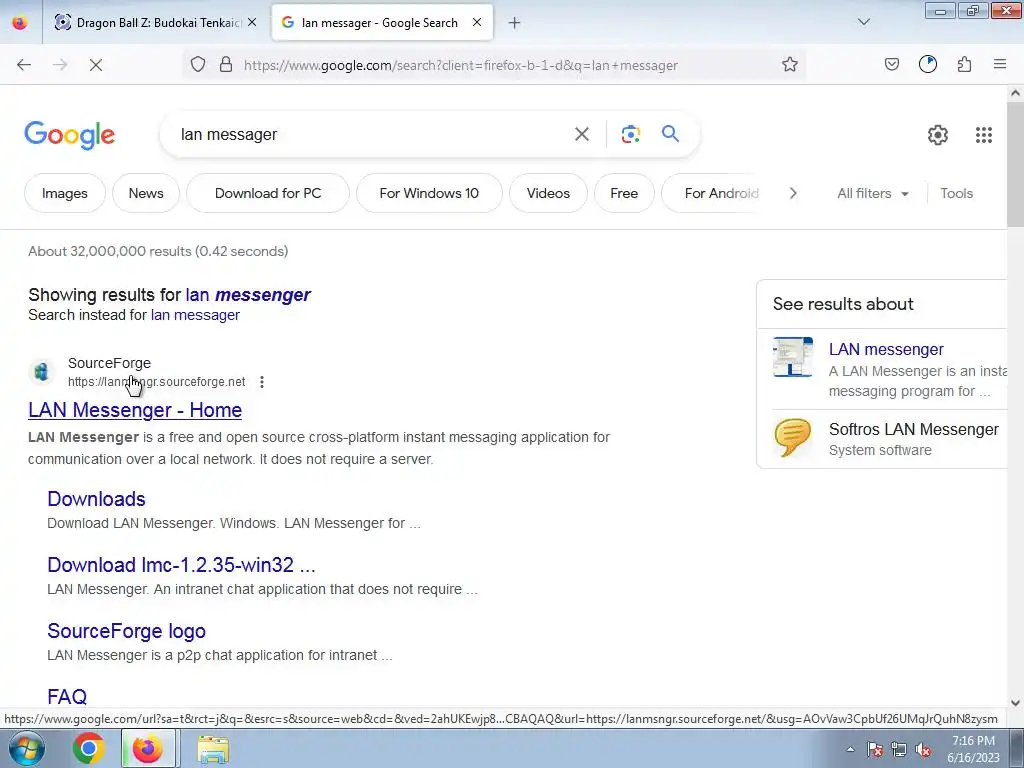Open Windows Explorer from the taskbar
The image size is (1024, 768).
[212, 749]
